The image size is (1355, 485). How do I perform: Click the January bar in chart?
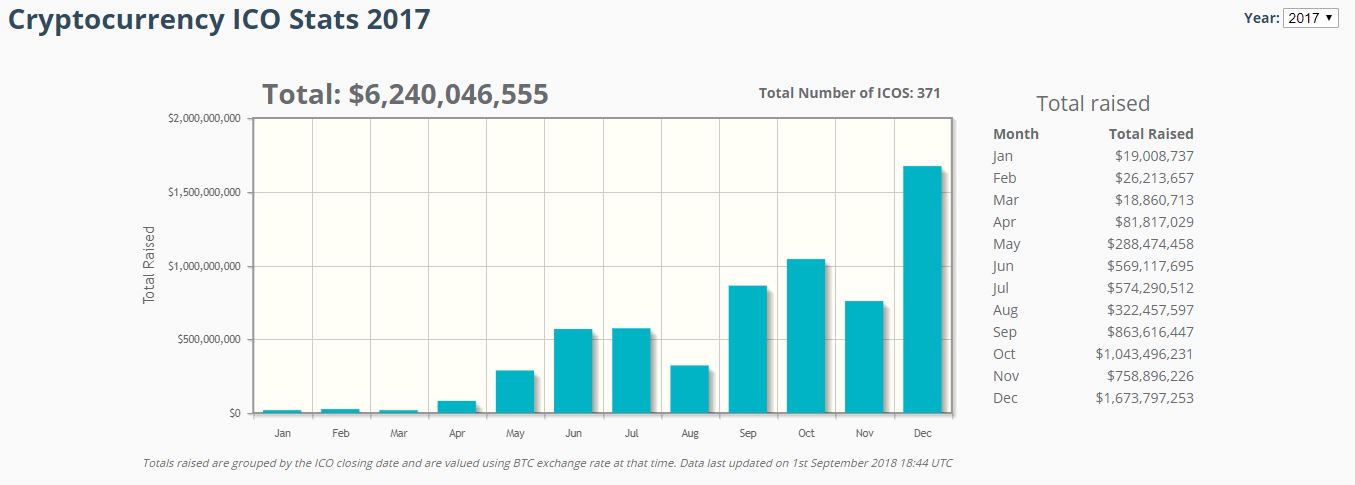tap(282, 411)
